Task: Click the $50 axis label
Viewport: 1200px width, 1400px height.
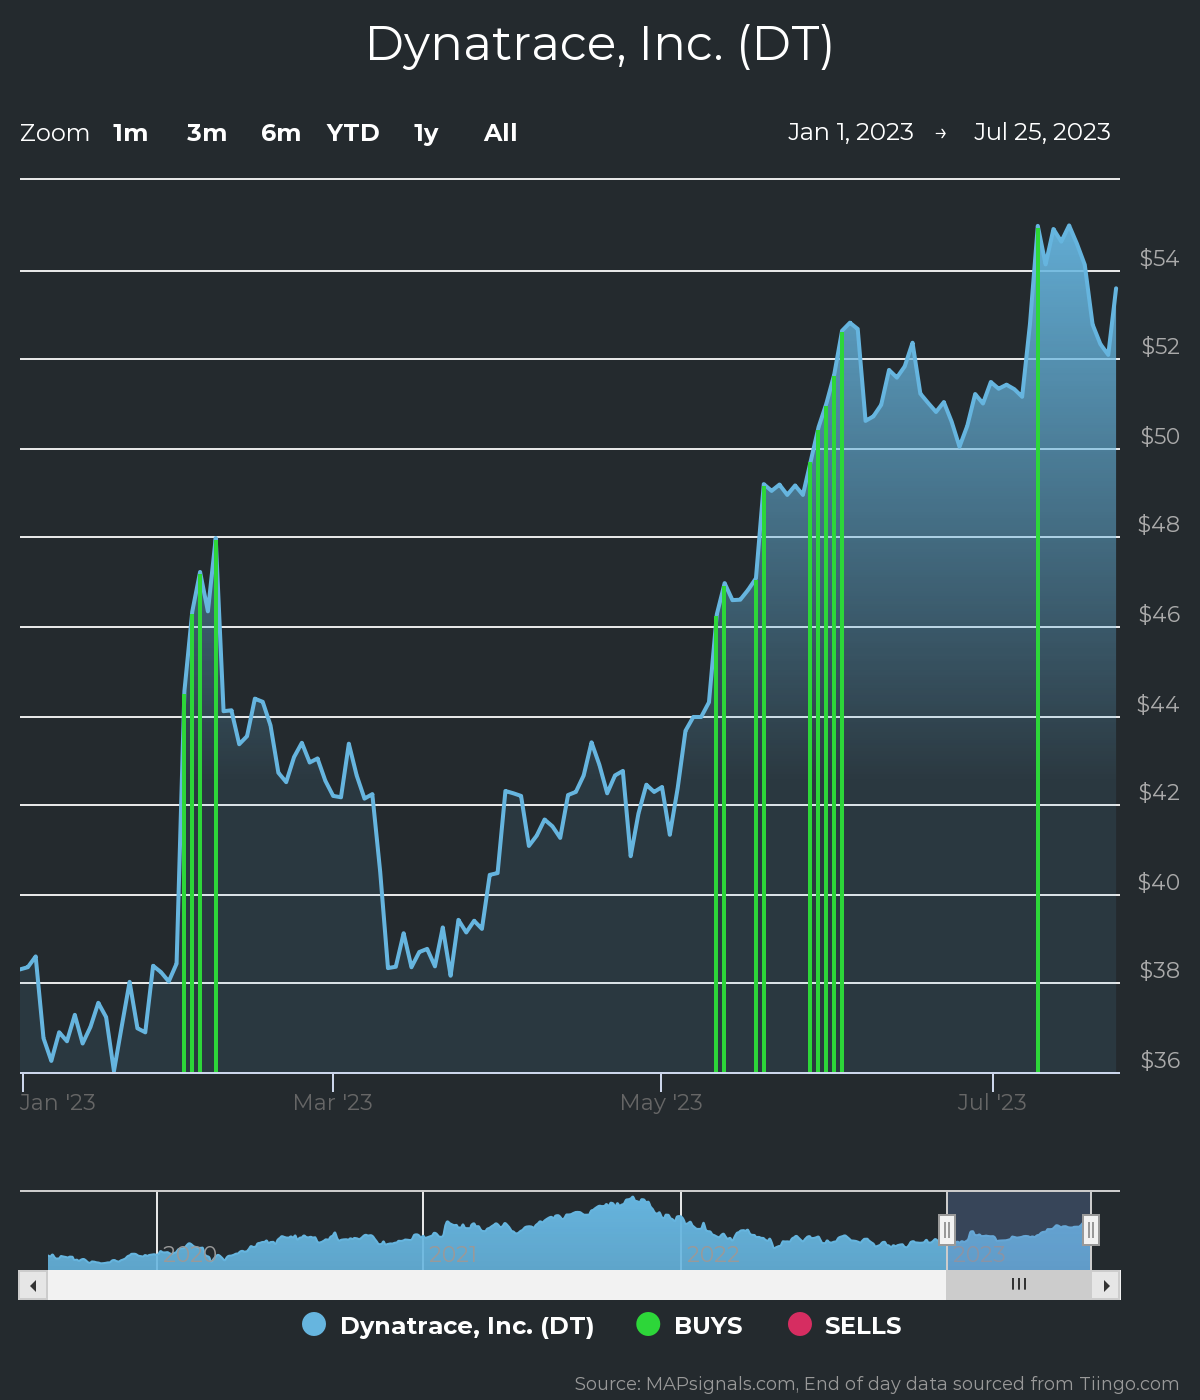Action: pos(1160,437)
